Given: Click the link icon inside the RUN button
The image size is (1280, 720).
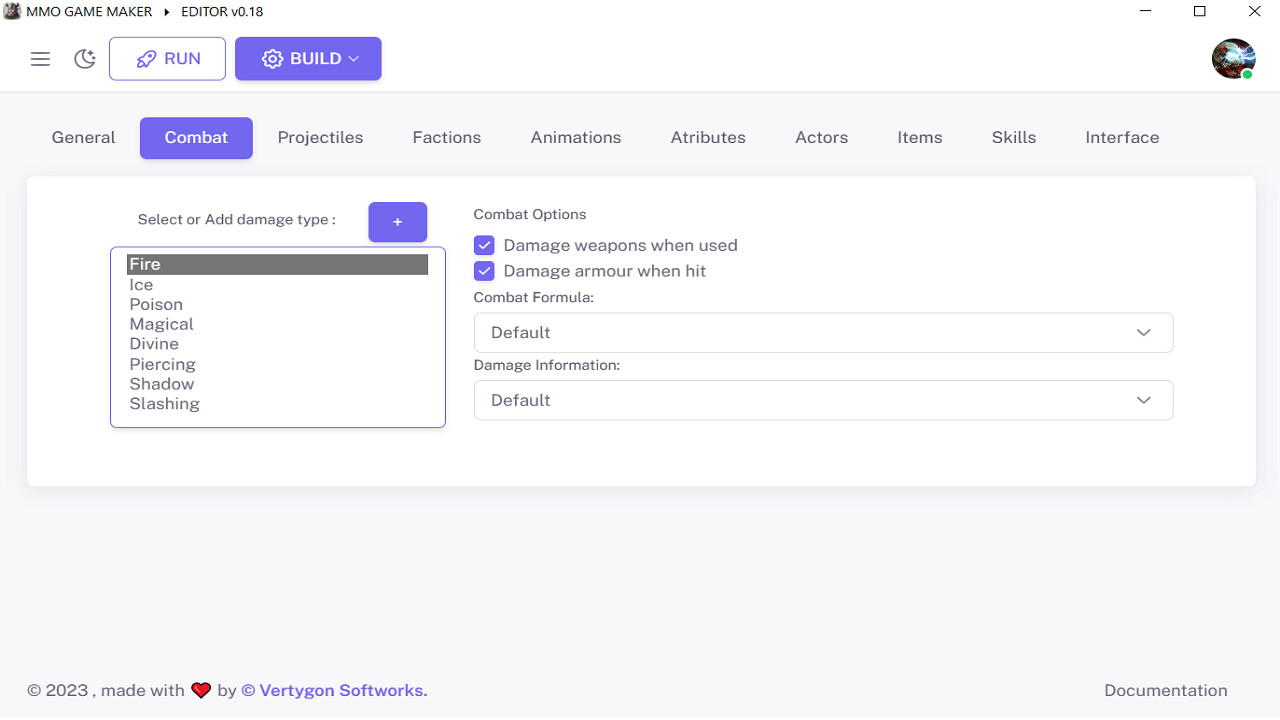Looking at the screenshot, I should [x=145, y=58].
